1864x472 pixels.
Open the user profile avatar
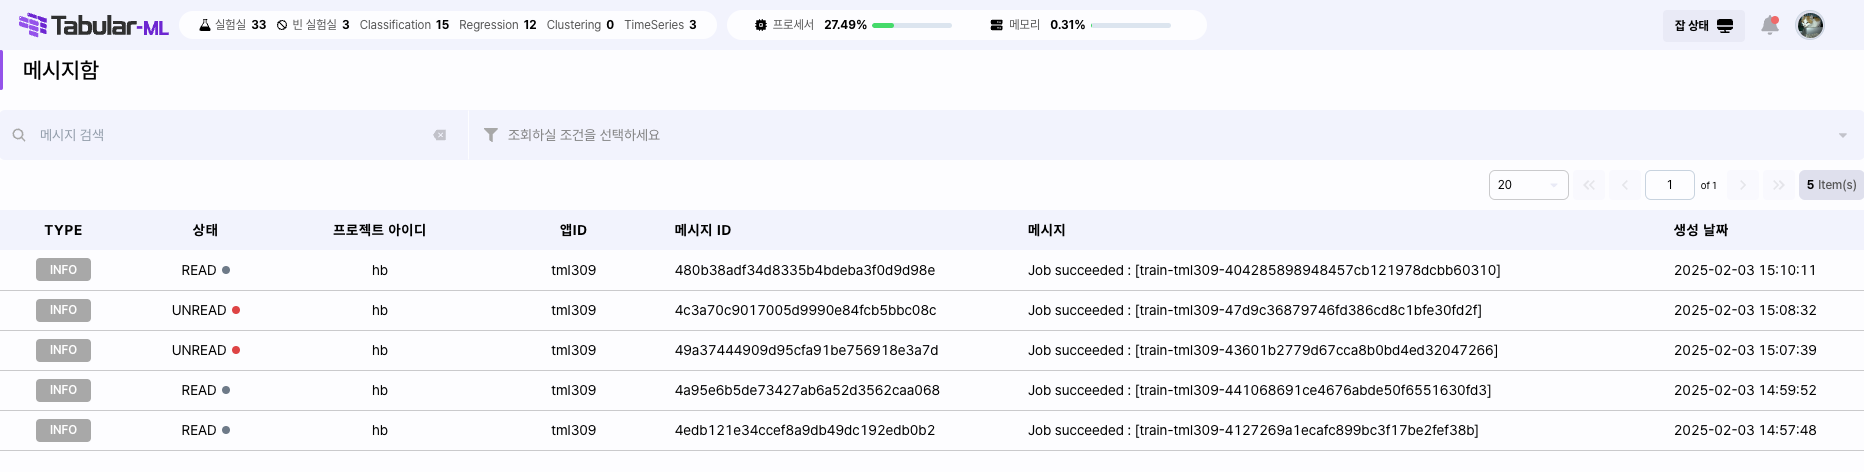click(x=1809, y=25)
